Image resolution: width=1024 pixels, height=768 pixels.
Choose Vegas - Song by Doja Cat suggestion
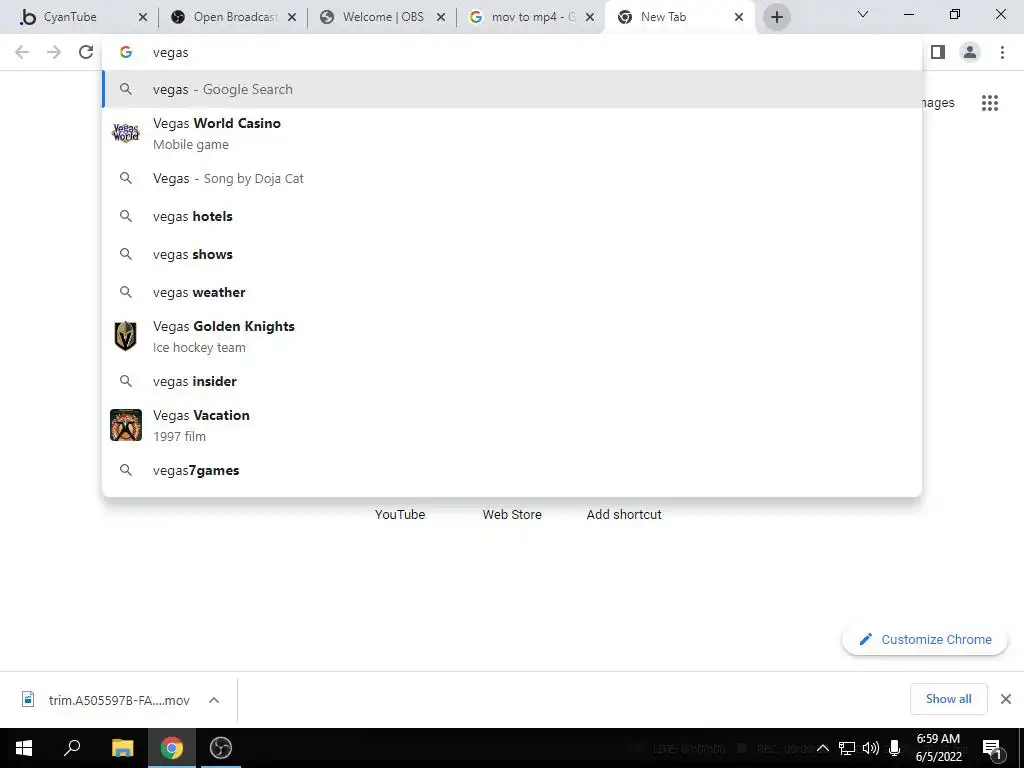click(x=512, y=178)
